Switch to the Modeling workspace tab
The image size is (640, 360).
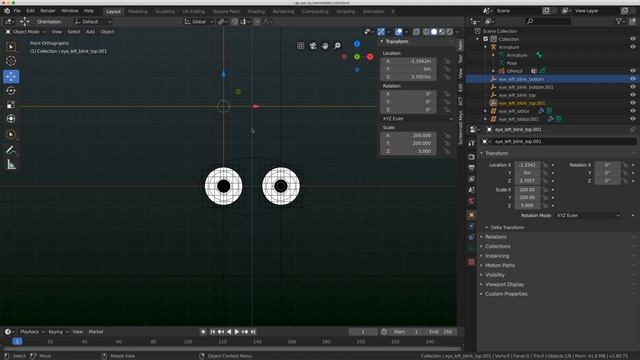138,11
